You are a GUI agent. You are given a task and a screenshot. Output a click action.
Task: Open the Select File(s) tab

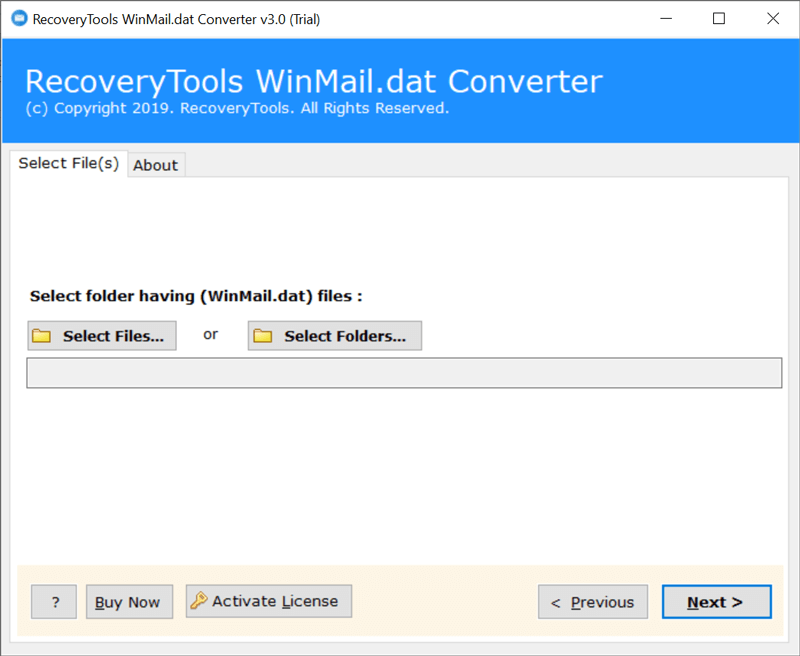point(68,163)
